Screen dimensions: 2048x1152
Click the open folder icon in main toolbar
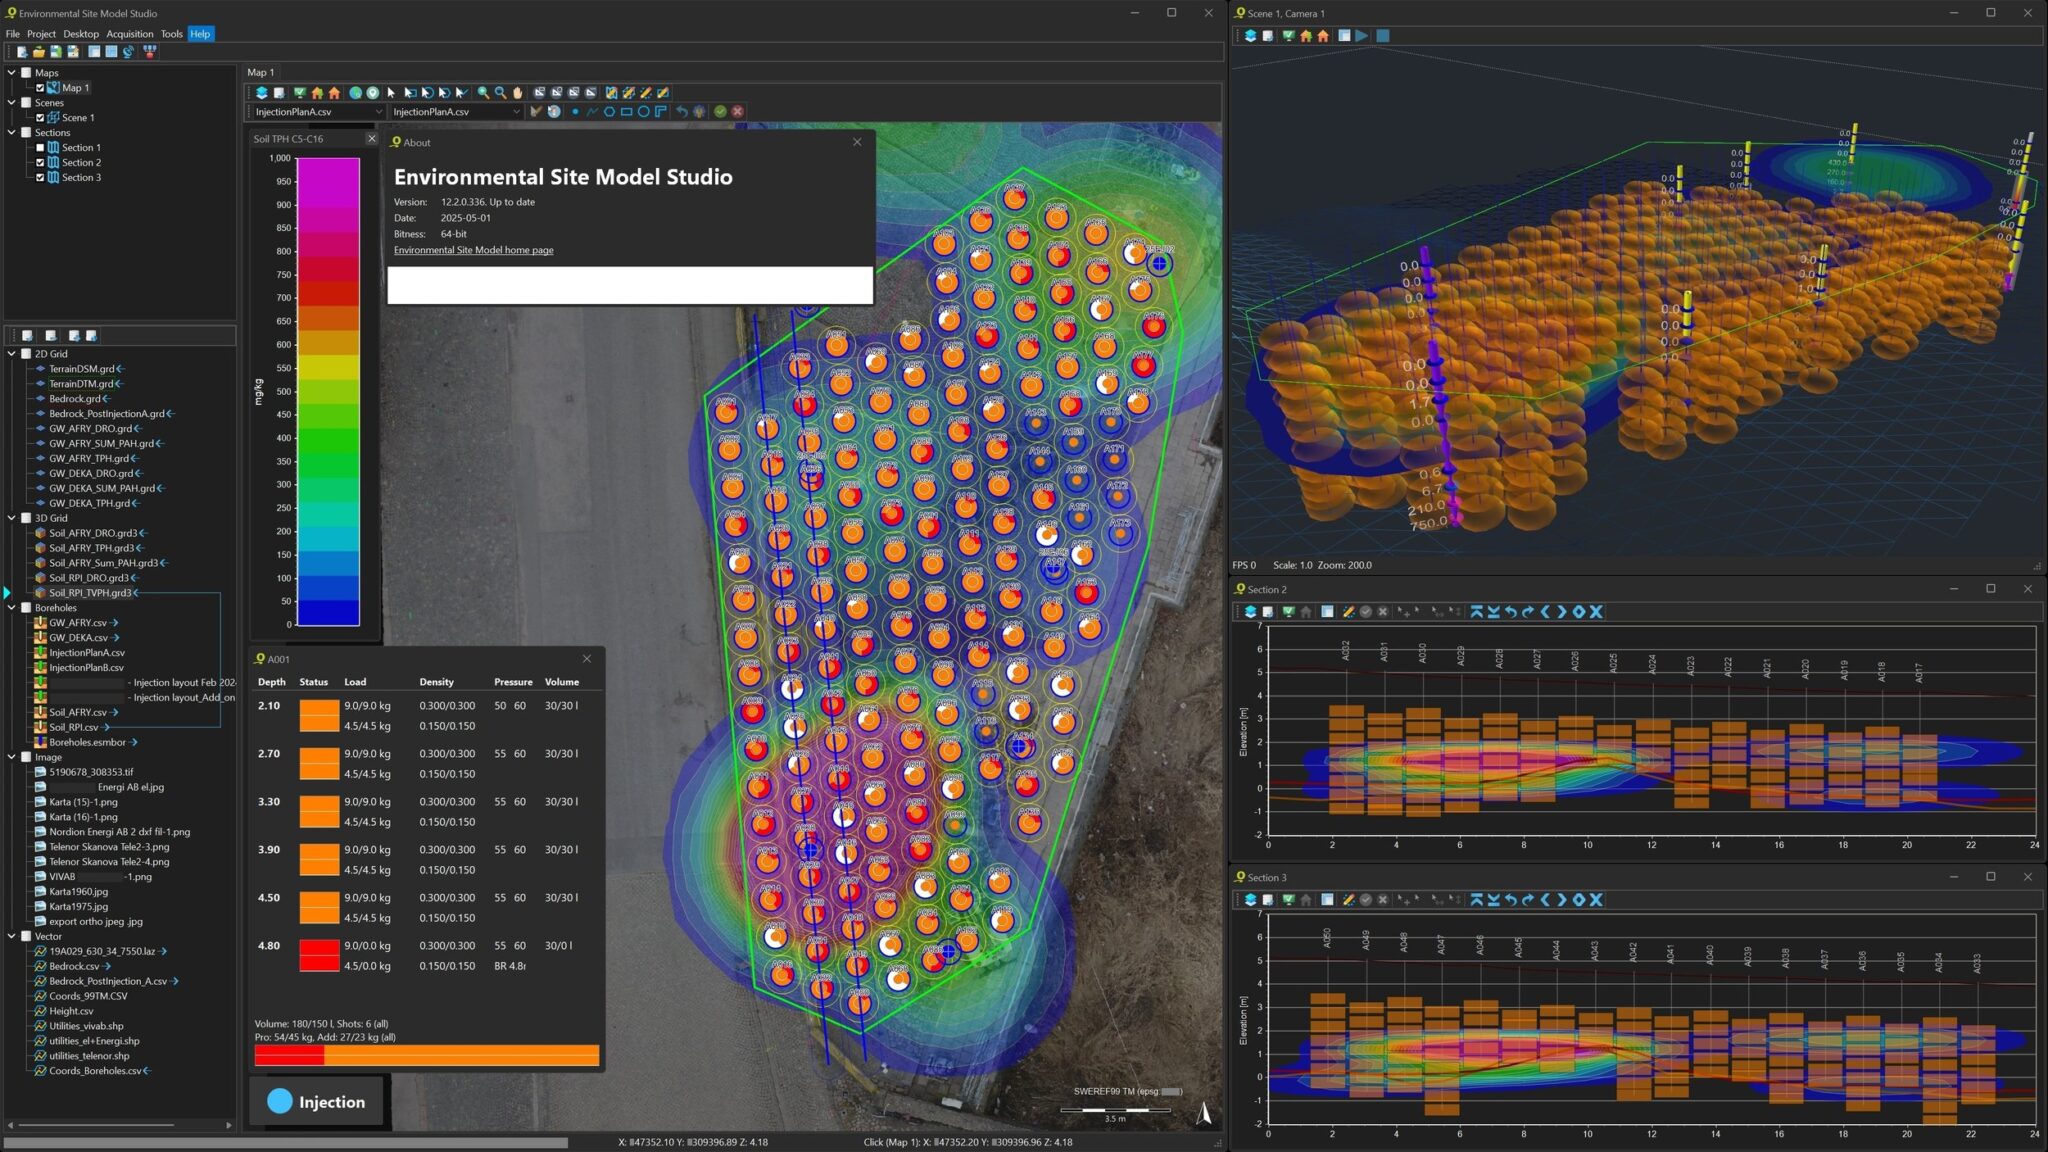(x=39, y=52)
